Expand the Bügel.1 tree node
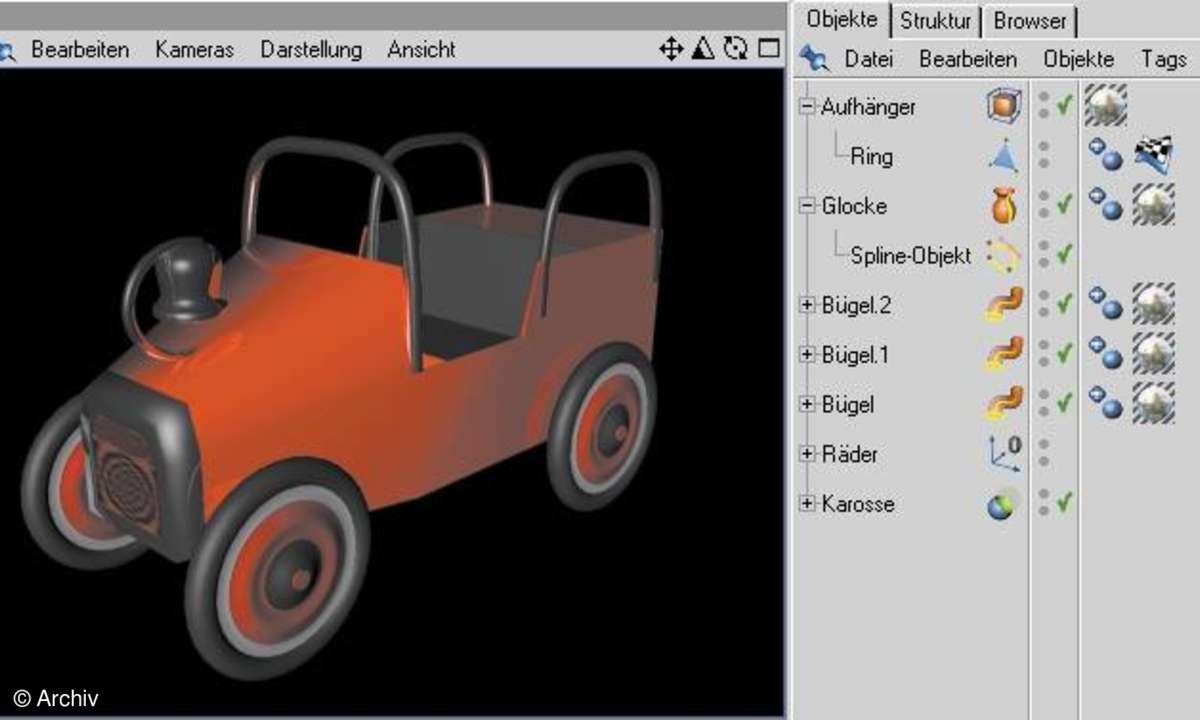 coord(807,355)
